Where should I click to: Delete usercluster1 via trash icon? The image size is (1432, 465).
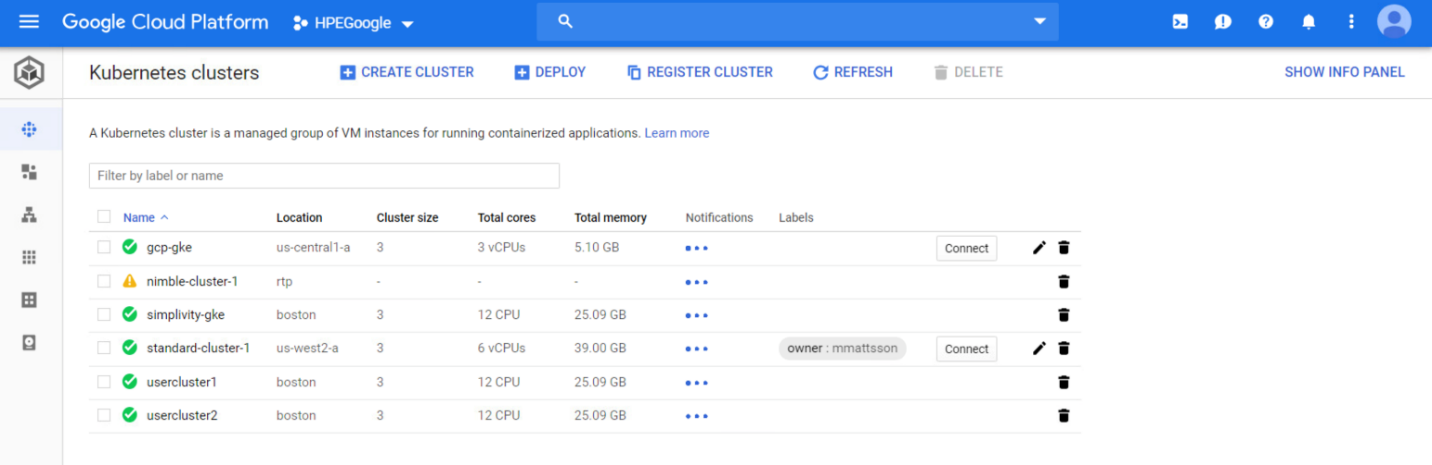tap(1064, 382)
